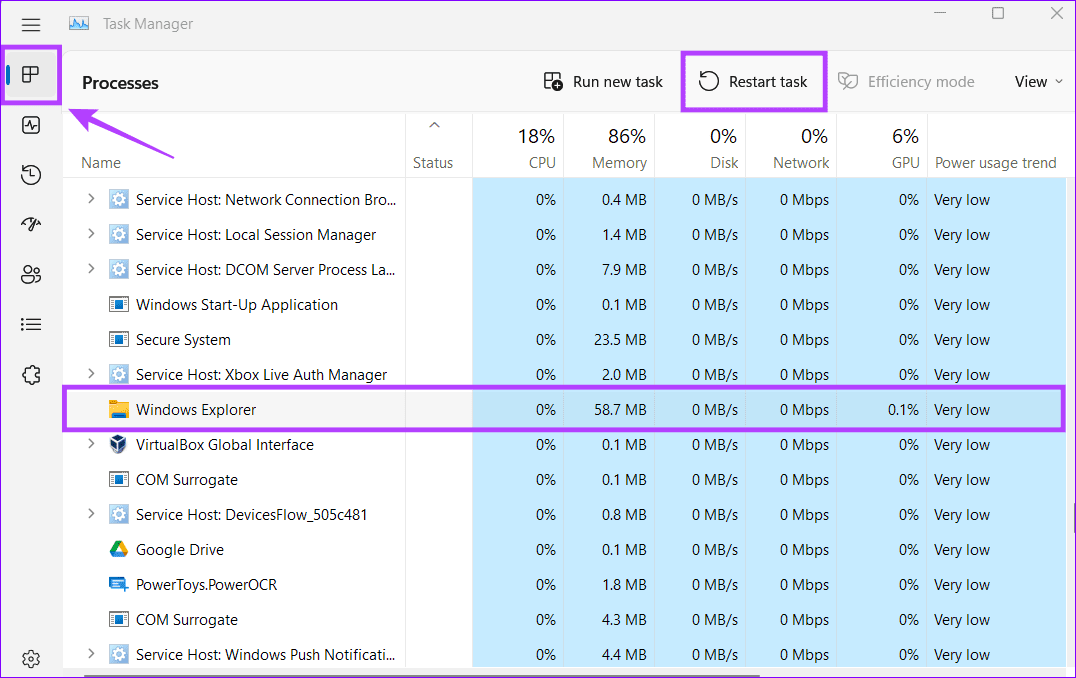The image size is (1076, 678).
Task: Maximize the Task Manager window
Action: click(998, 13)
